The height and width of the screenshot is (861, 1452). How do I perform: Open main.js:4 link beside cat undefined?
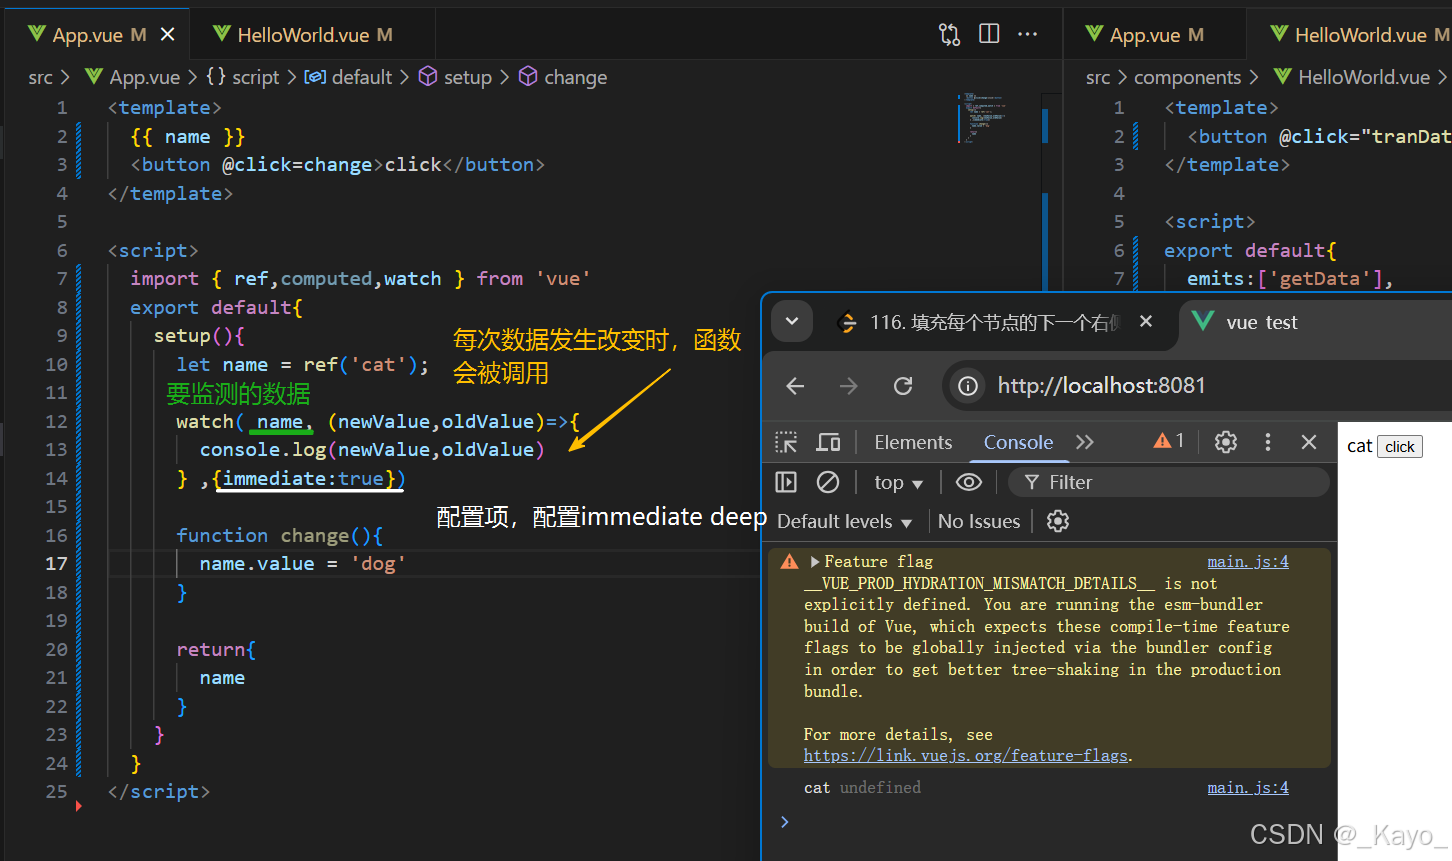coord(1247,788)
